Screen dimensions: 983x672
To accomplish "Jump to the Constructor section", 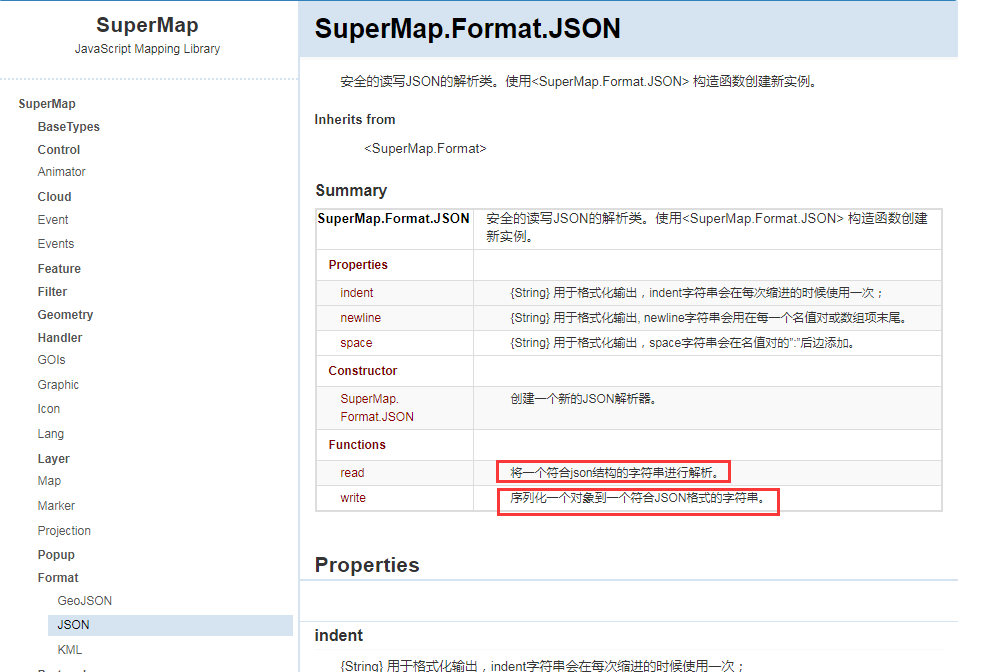I will click(362, 371).
